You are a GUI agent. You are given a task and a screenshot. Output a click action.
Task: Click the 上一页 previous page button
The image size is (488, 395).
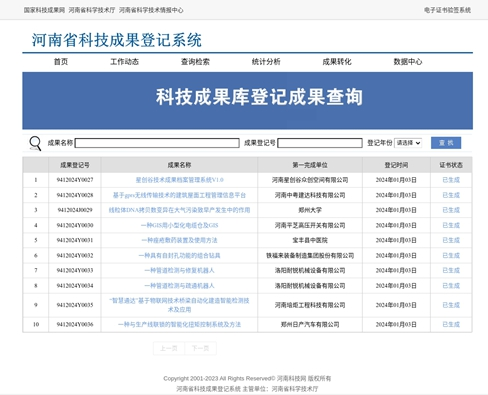click(x=169, y=348)
